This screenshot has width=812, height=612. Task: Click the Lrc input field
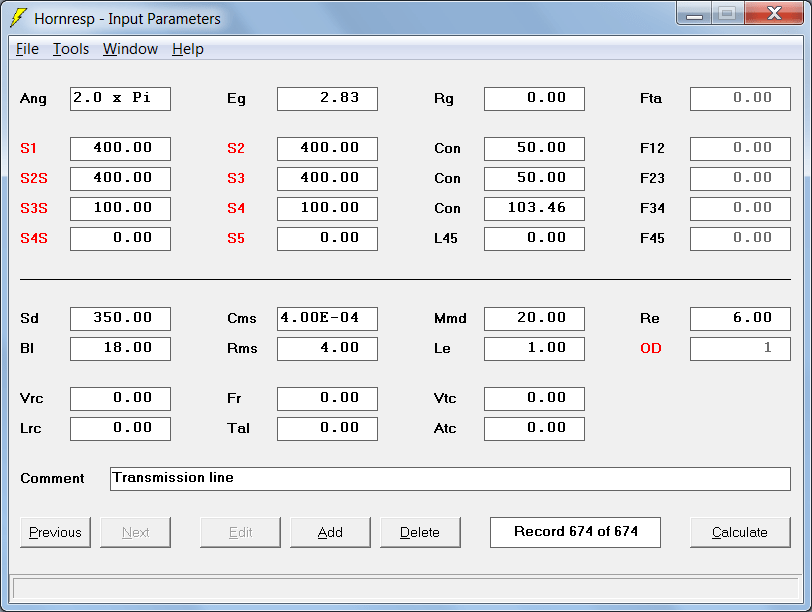120,429
